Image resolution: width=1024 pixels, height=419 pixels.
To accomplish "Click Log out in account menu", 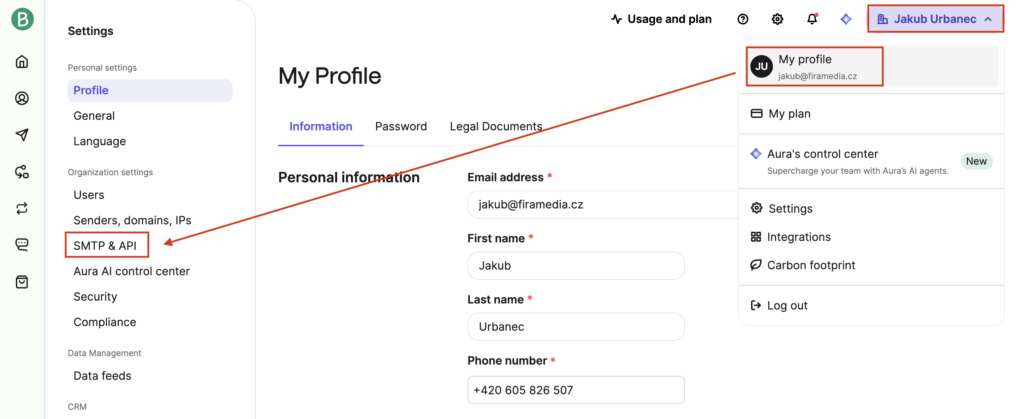I will tap(787, 306).
